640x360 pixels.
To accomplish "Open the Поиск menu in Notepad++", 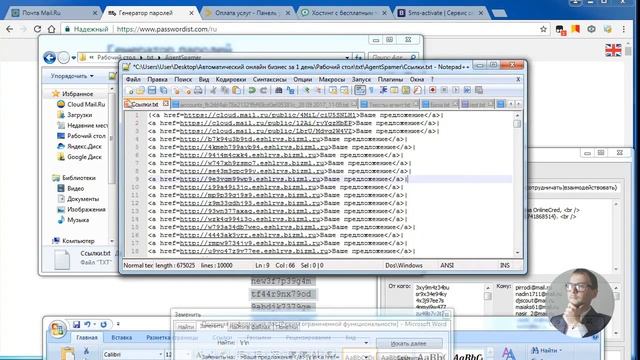I will pos(183,79).
